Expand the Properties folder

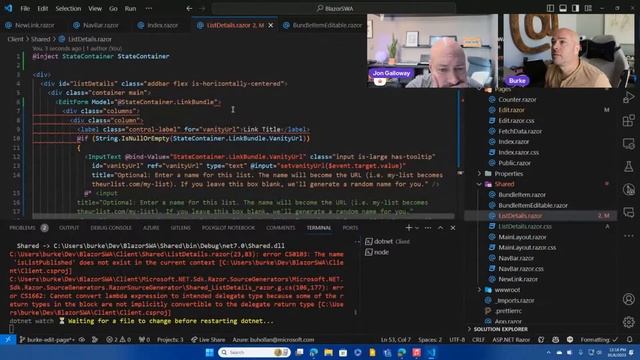point(480,173)
